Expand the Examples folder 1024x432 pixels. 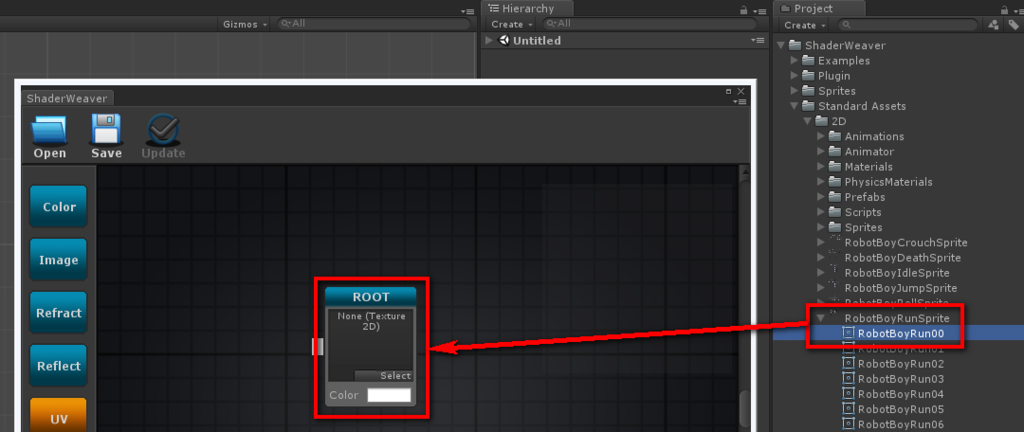[x=794, y=61]
